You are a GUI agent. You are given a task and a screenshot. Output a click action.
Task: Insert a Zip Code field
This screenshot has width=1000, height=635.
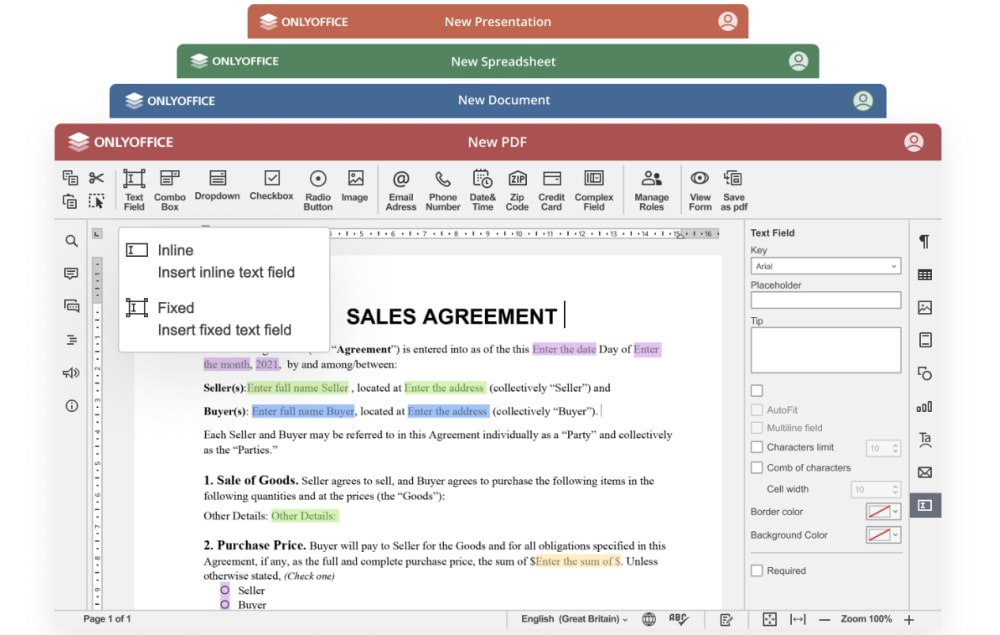pos(517,189)
